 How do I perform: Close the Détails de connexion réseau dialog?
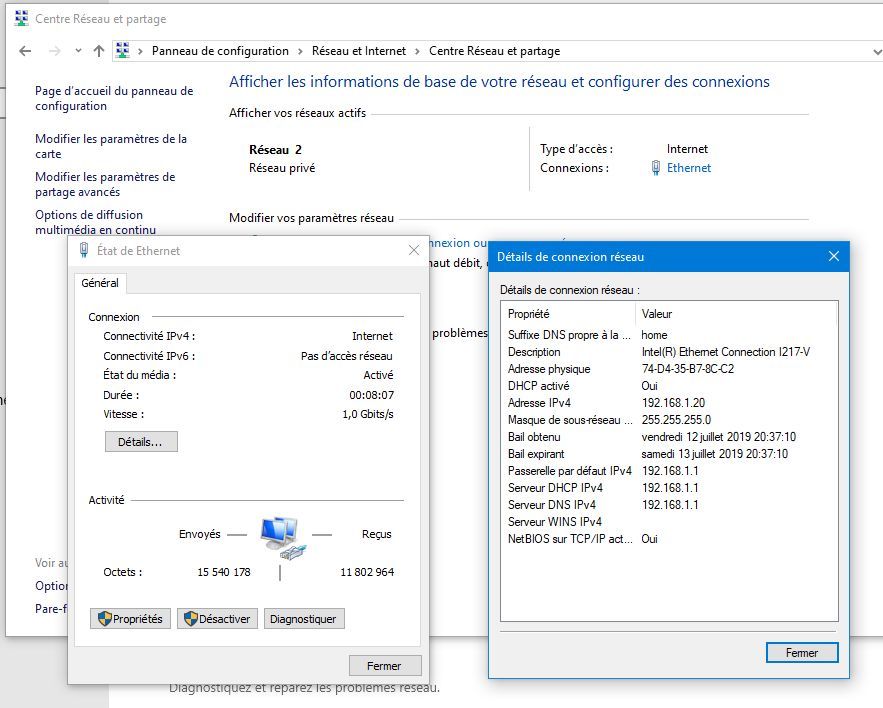pyautogui.click(x=834, y=257)
